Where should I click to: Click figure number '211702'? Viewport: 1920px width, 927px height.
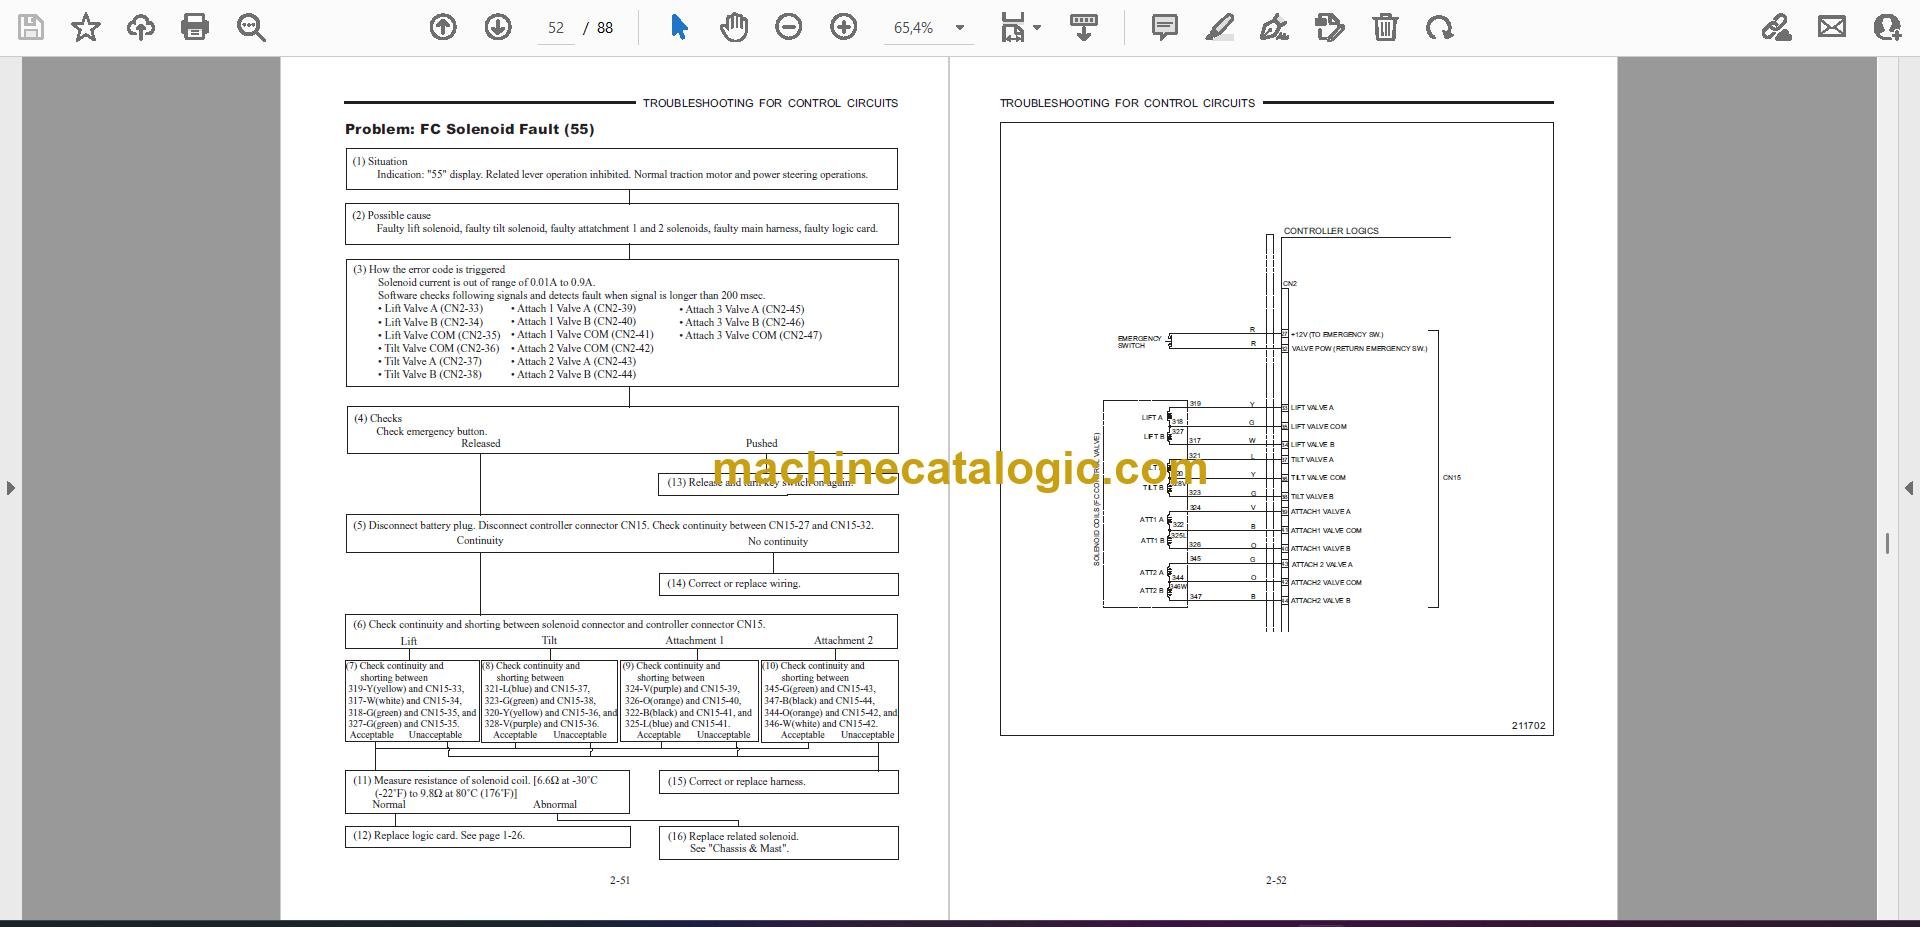pos(1528,726)
